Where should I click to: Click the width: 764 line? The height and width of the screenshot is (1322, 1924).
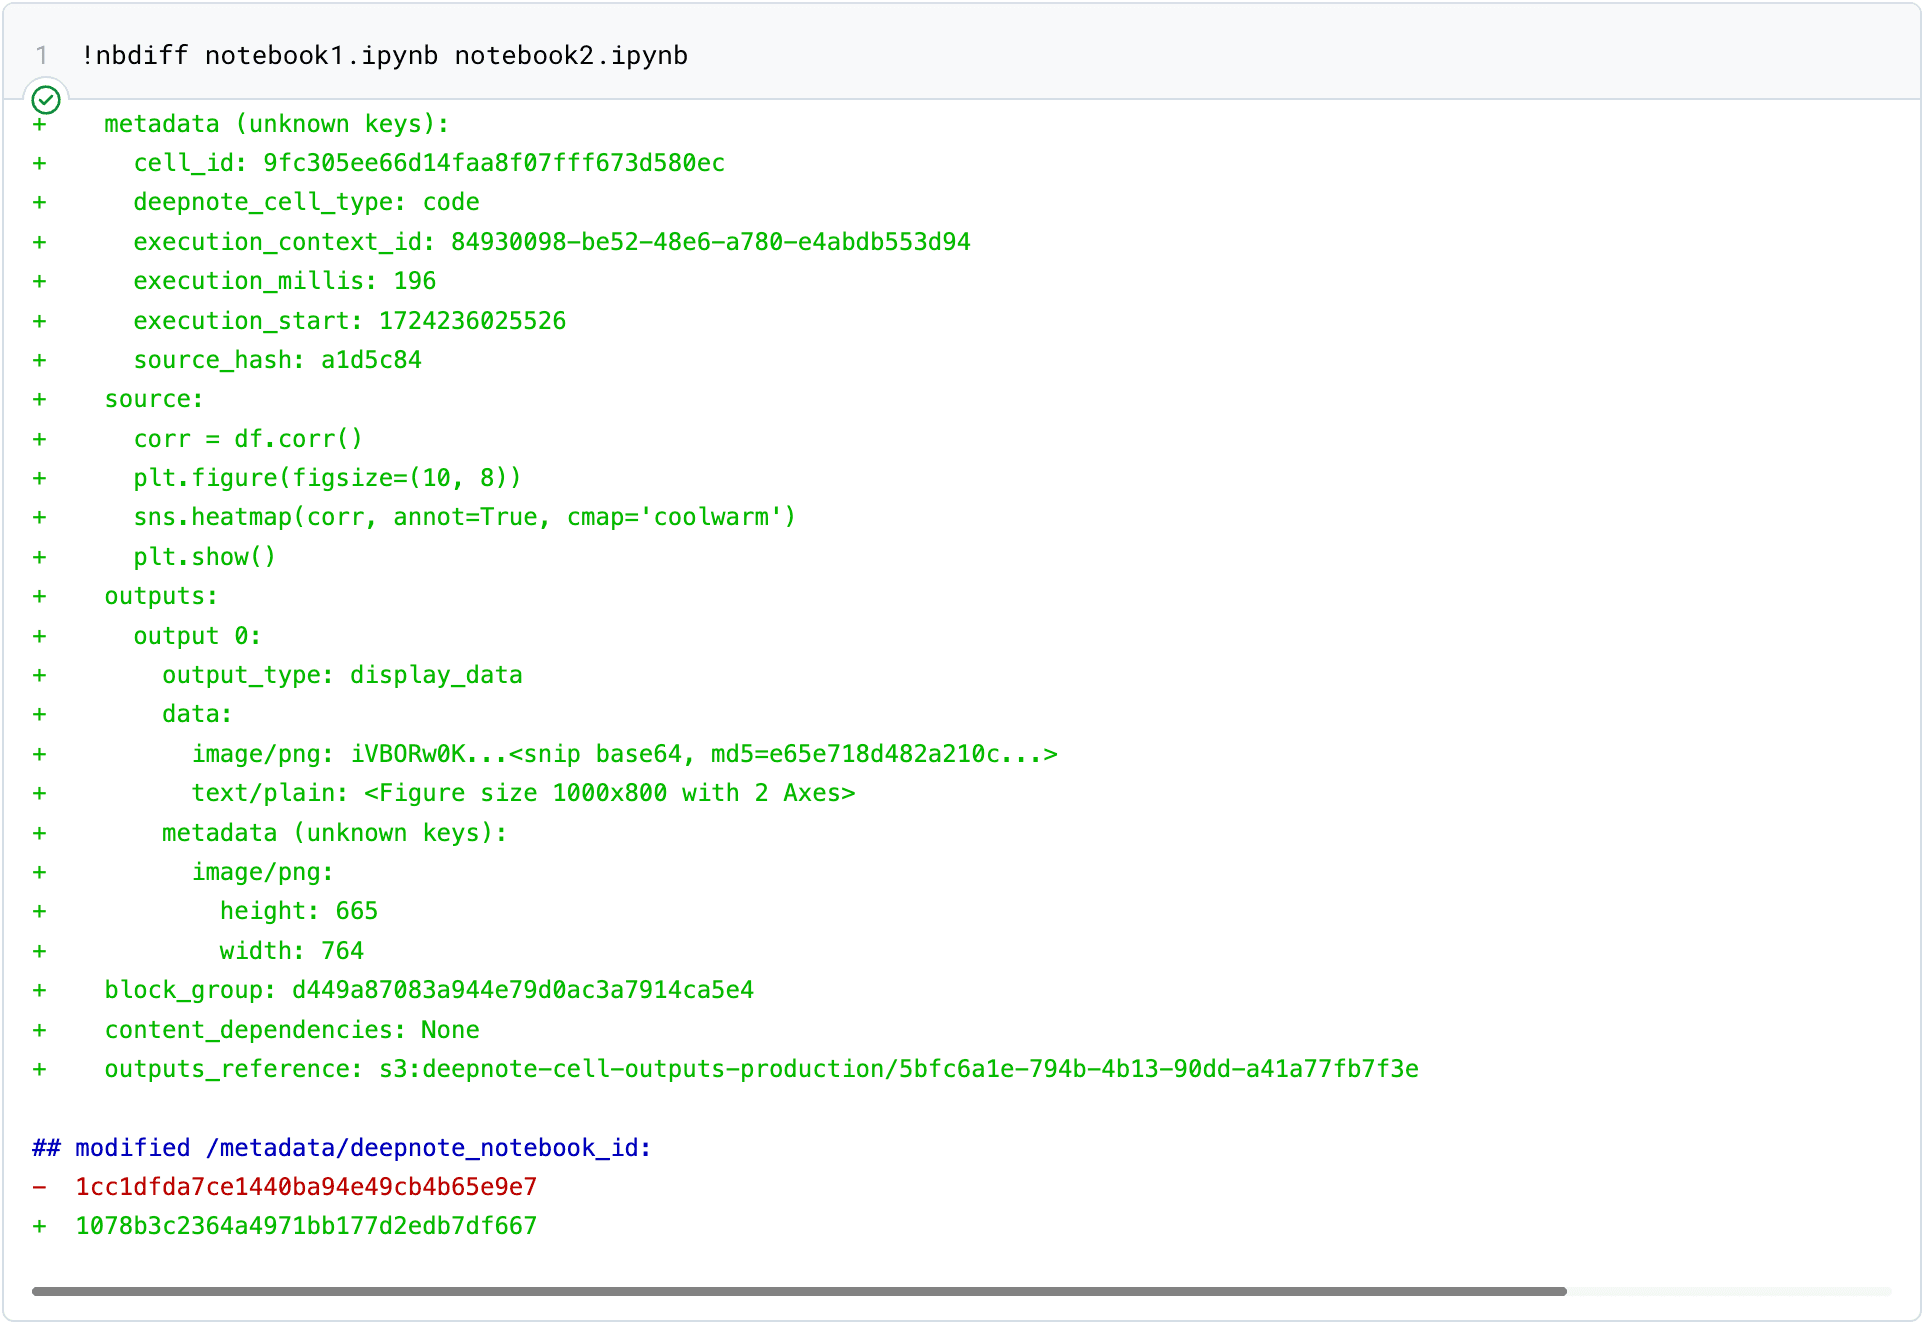tap(292, 951)
